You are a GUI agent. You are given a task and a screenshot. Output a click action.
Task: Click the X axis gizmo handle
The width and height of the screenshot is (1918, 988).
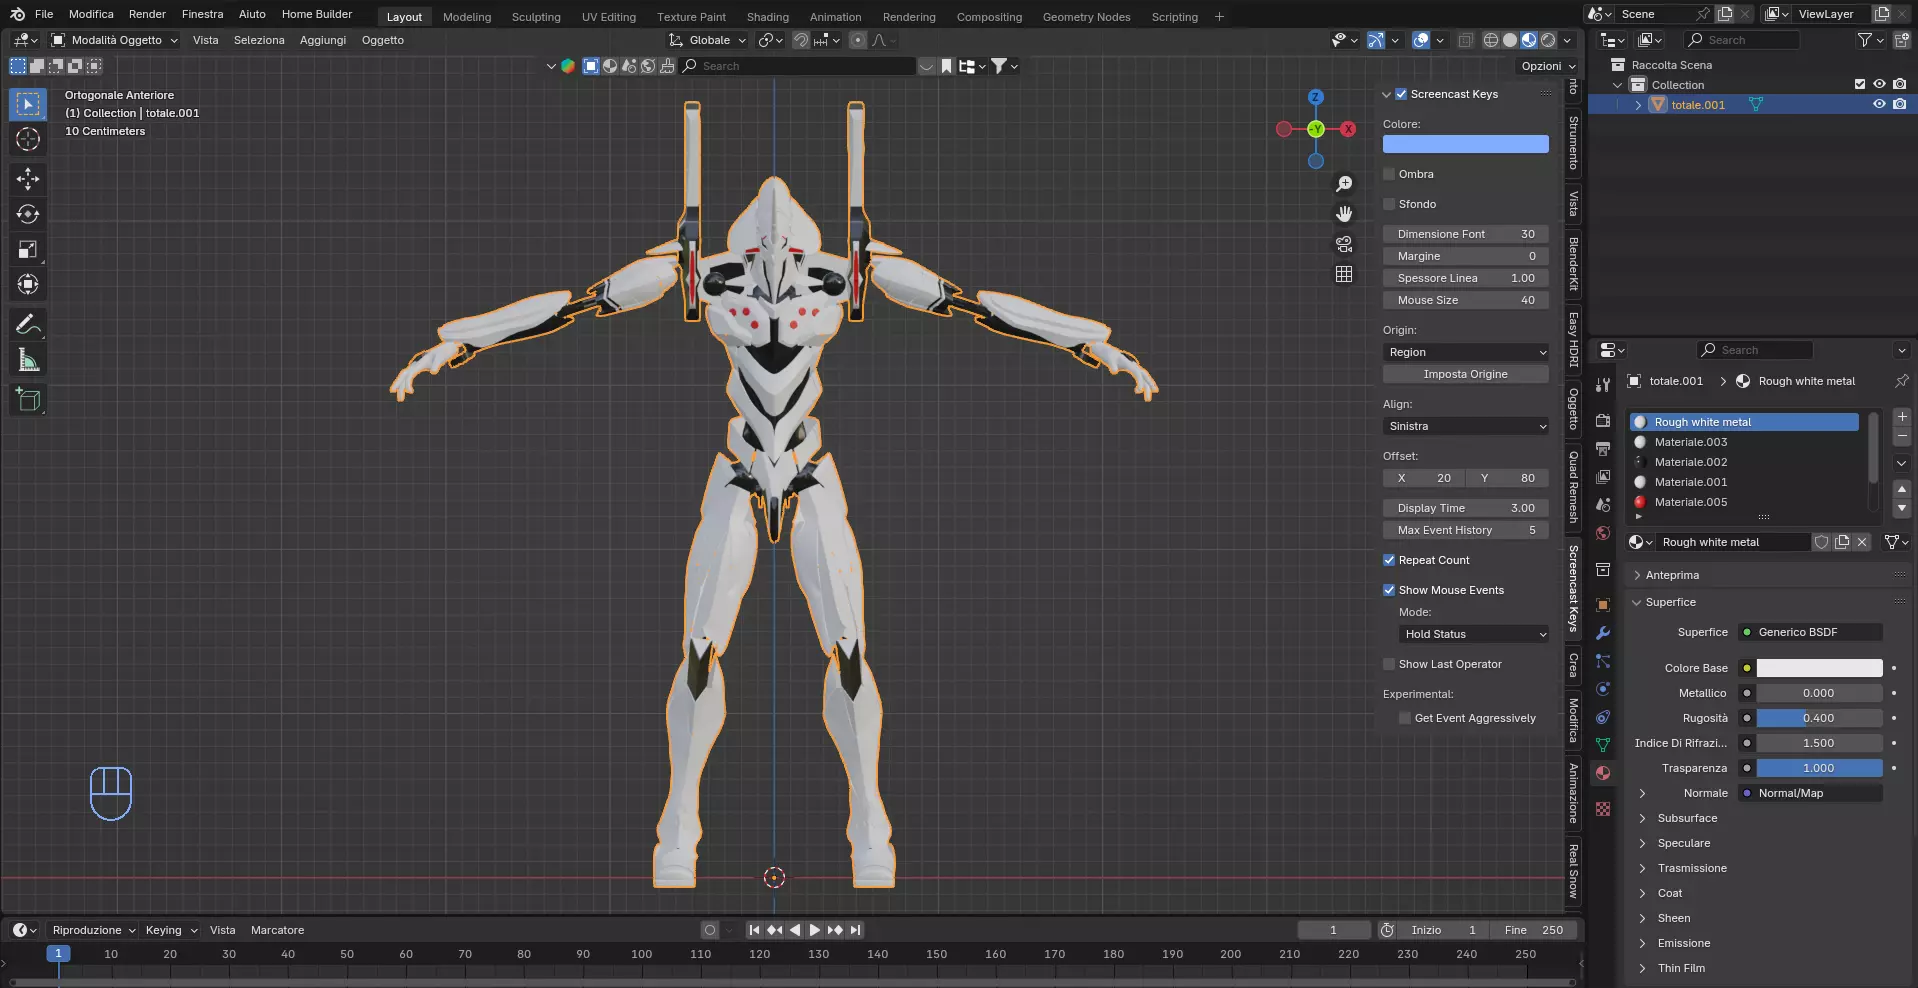tap(1348, 129)
